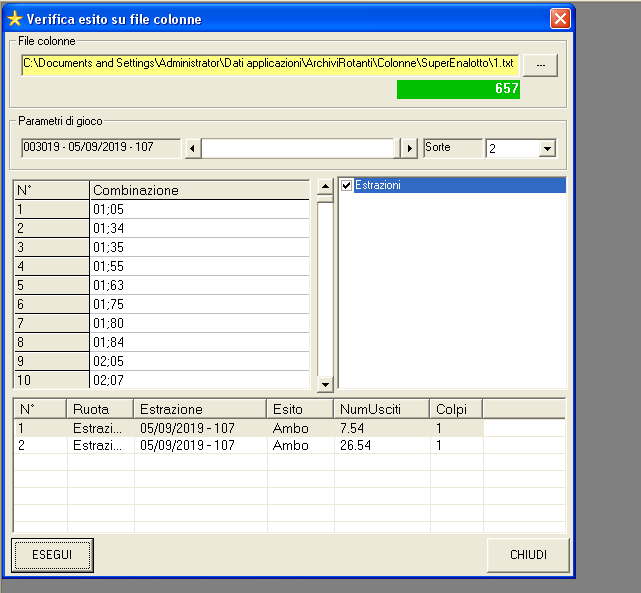Viewport: 641px width, 593px height.
Task: Select combination row 02;05
Action: (x=162, y=361)
